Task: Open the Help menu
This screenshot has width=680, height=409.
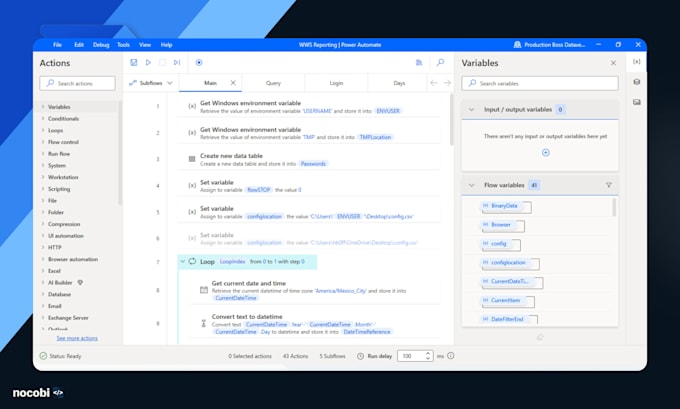Action: point(167,45)
